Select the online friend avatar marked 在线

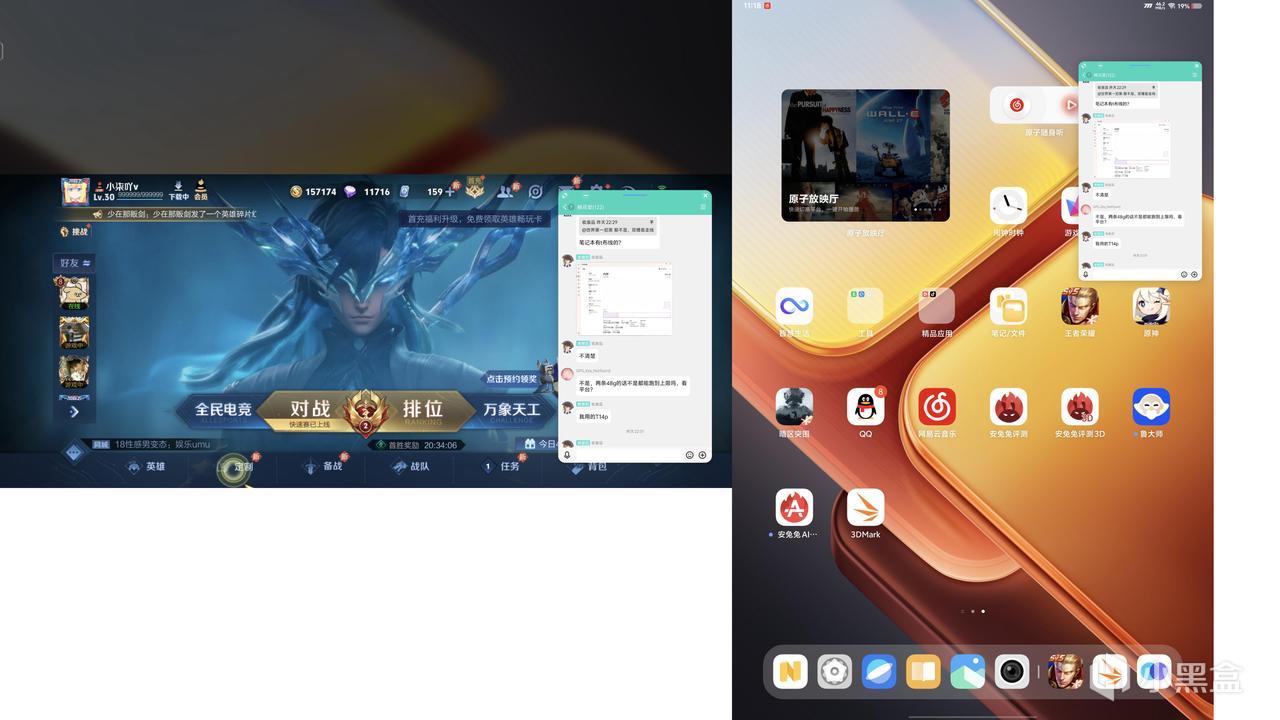coord(73,293)
